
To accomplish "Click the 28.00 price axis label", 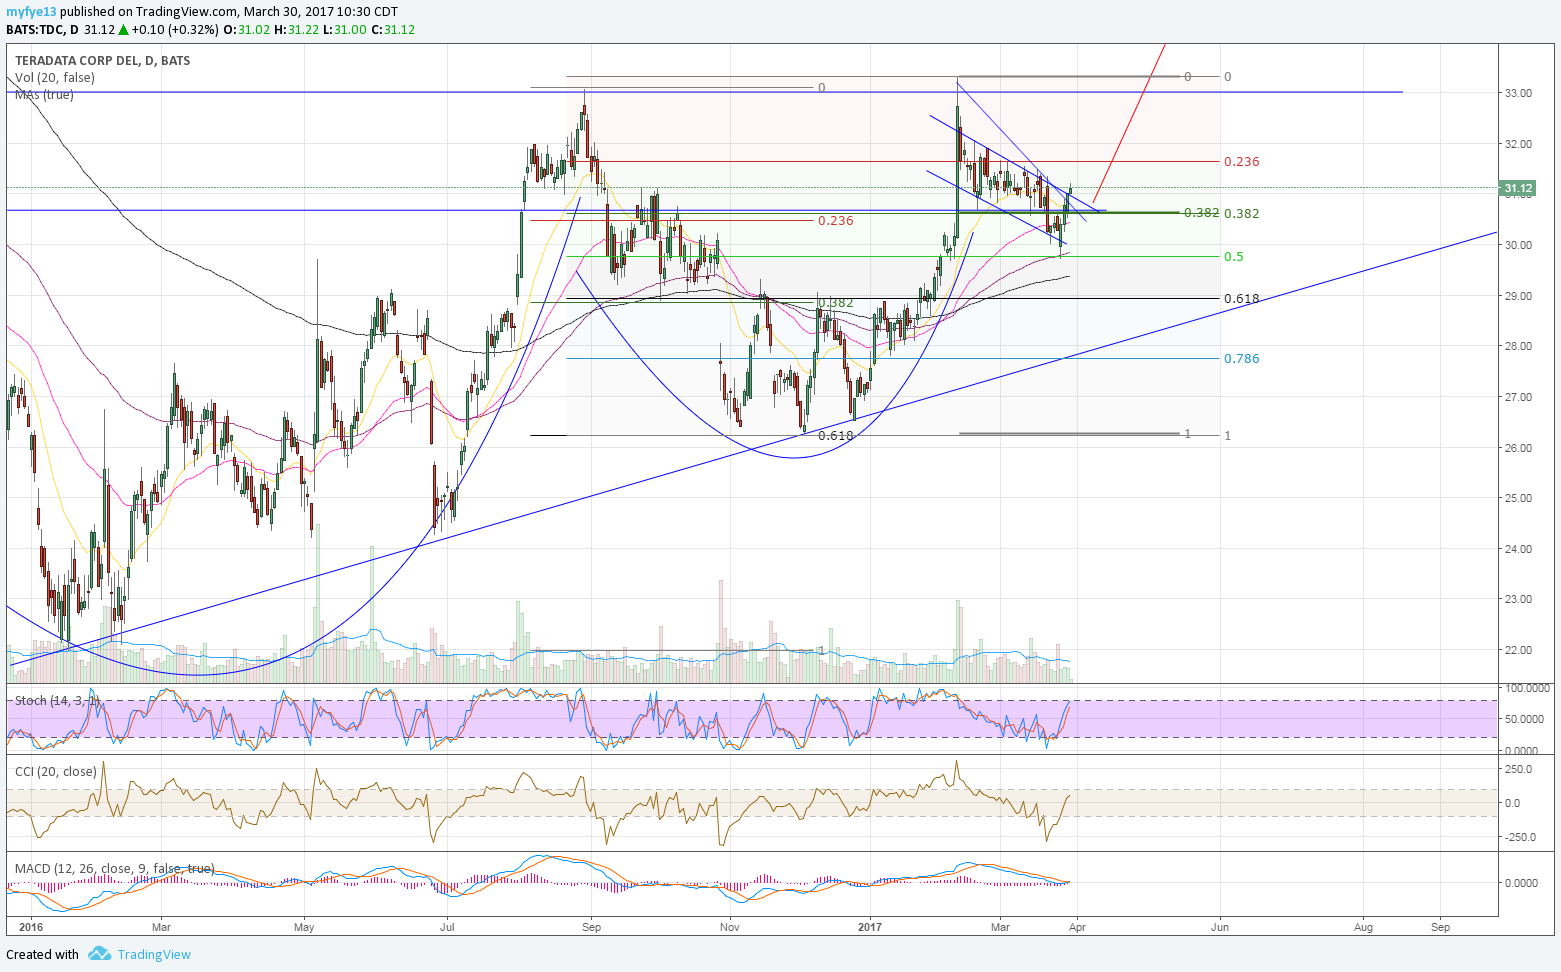I will 1518,346.
